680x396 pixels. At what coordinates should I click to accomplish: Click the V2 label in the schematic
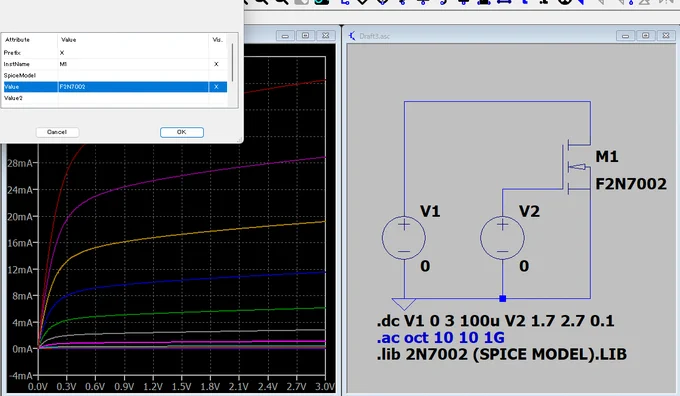[x=530, y=211]
